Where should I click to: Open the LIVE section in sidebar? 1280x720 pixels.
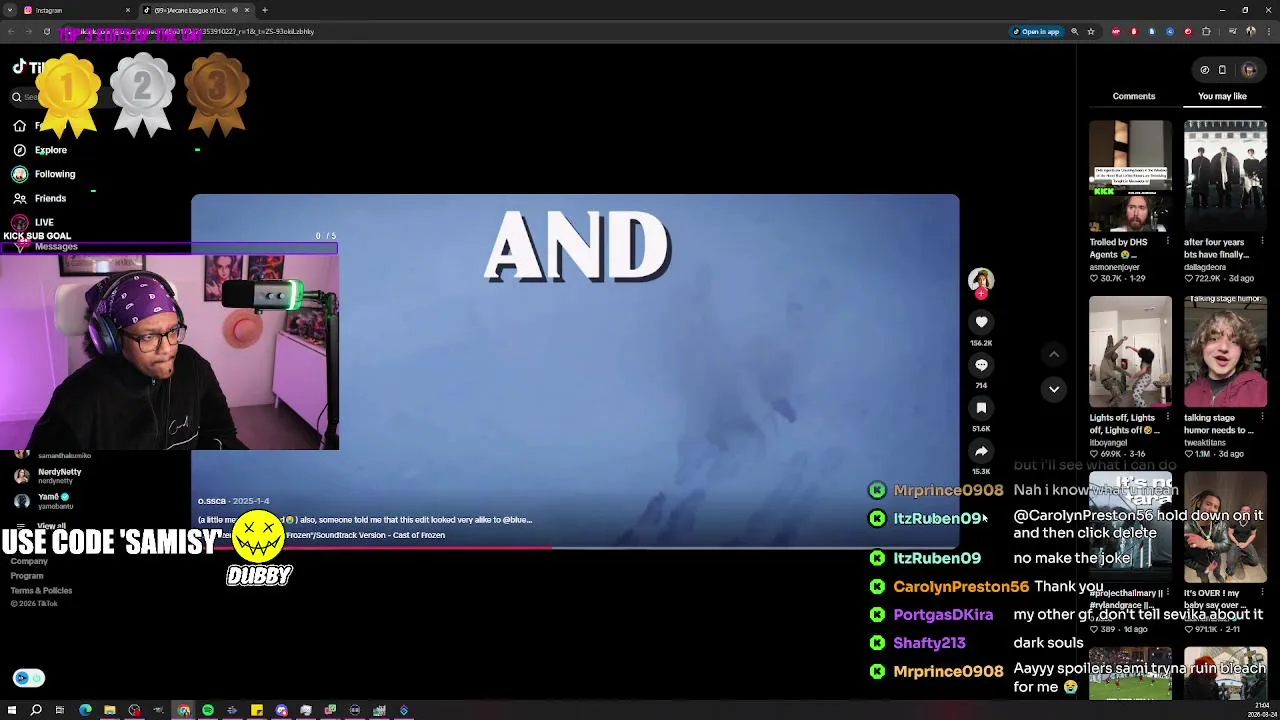point(44,222)
